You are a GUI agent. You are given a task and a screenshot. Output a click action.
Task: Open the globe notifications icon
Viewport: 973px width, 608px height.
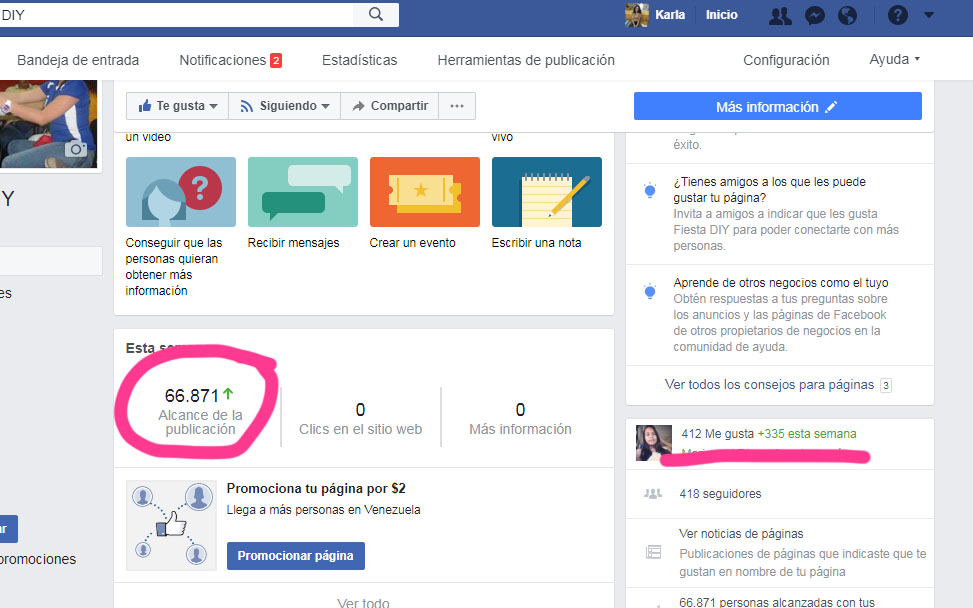847,15
